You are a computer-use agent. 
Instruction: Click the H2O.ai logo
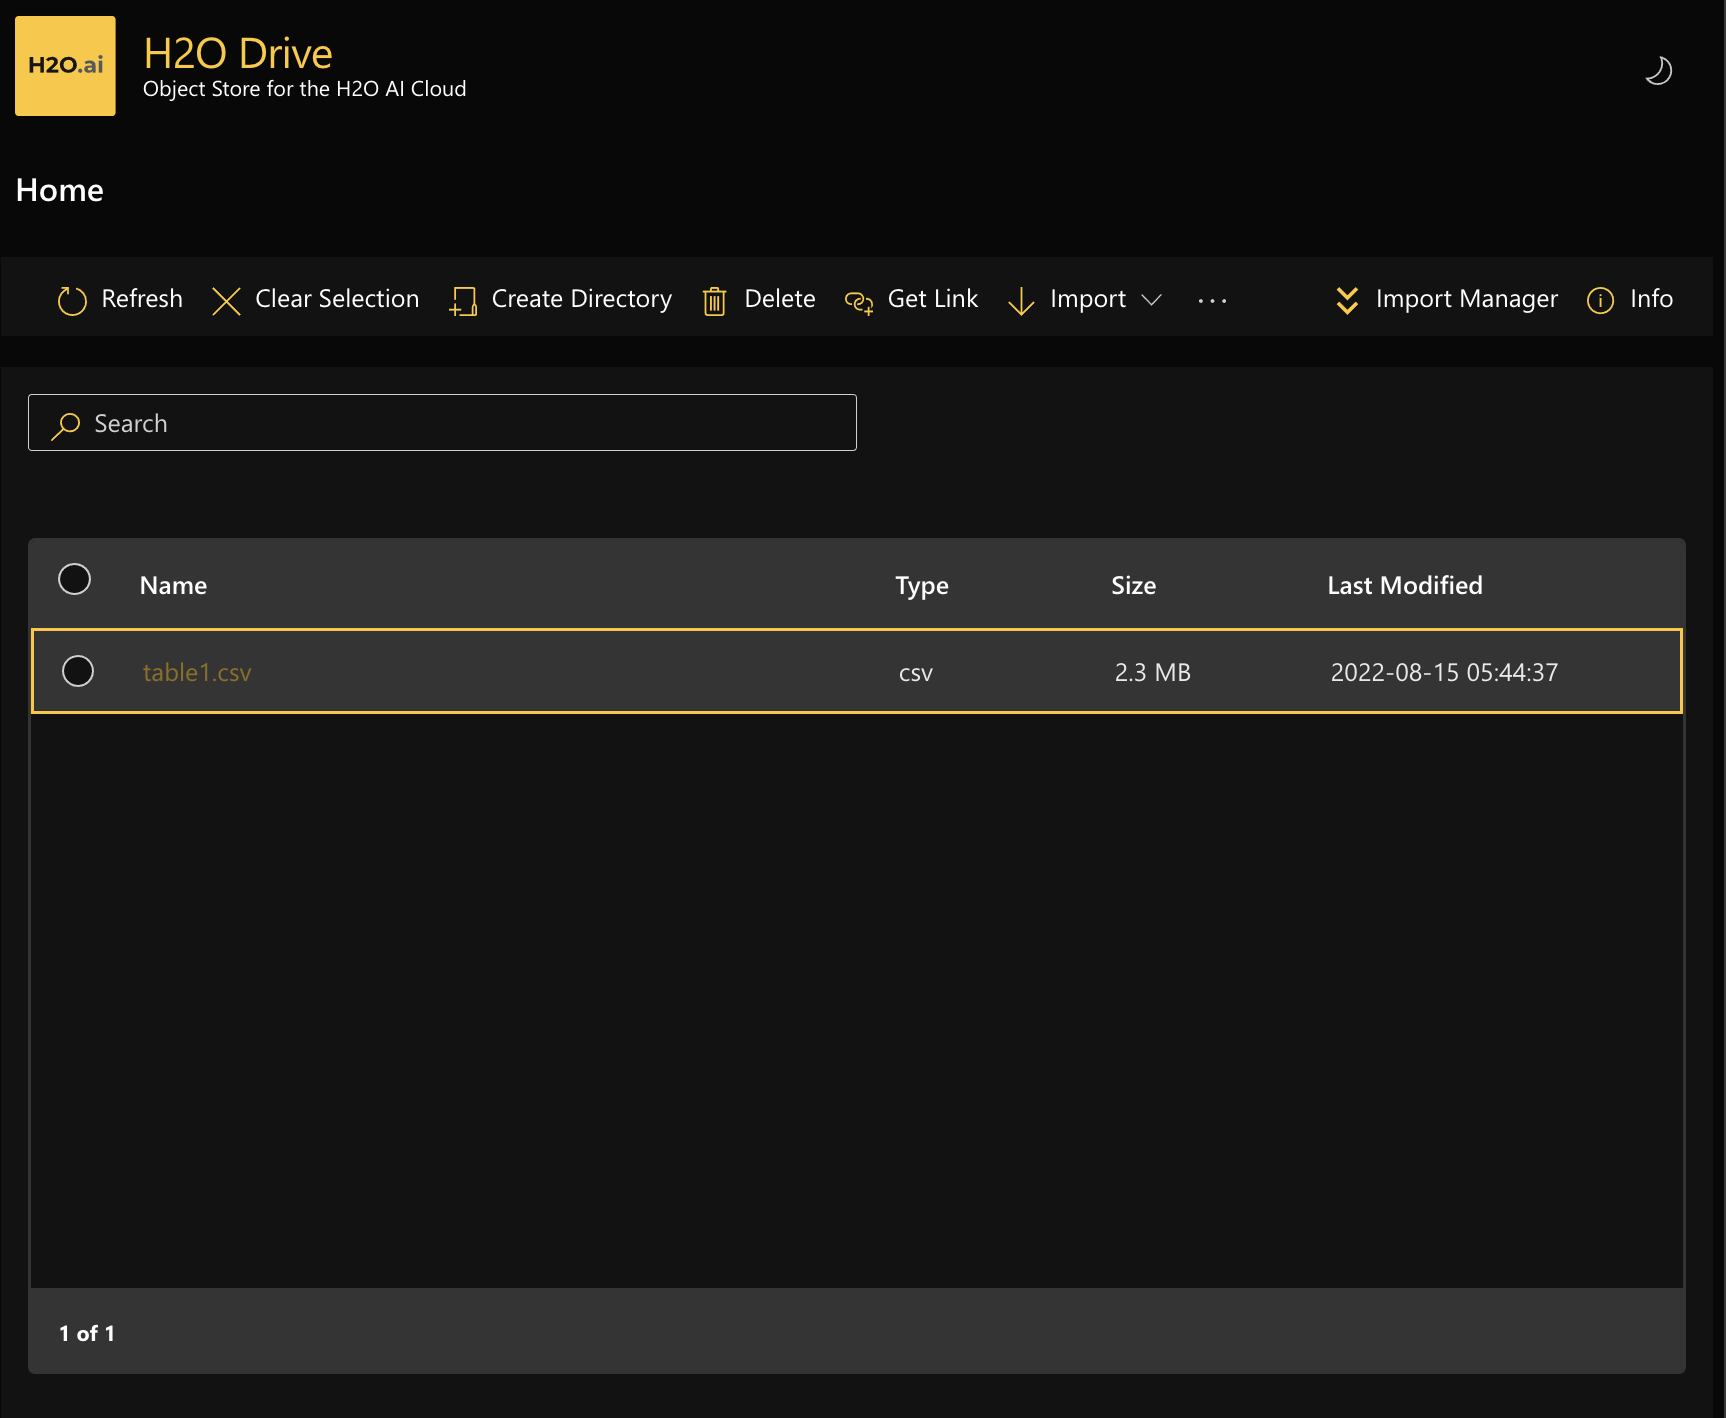(65, 66)
